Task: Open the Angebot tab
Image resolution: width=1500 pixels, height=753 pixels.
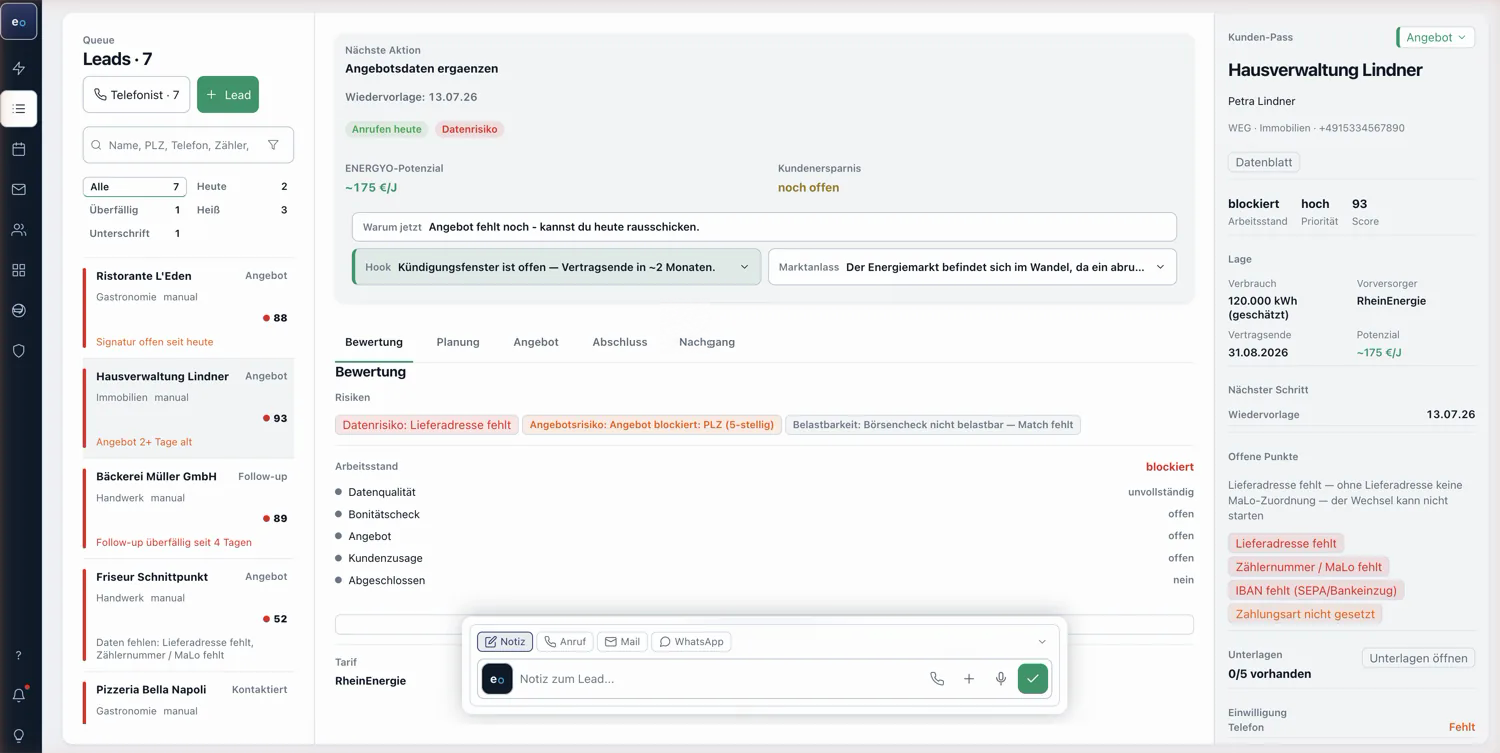Action: [x=536, y=342]
